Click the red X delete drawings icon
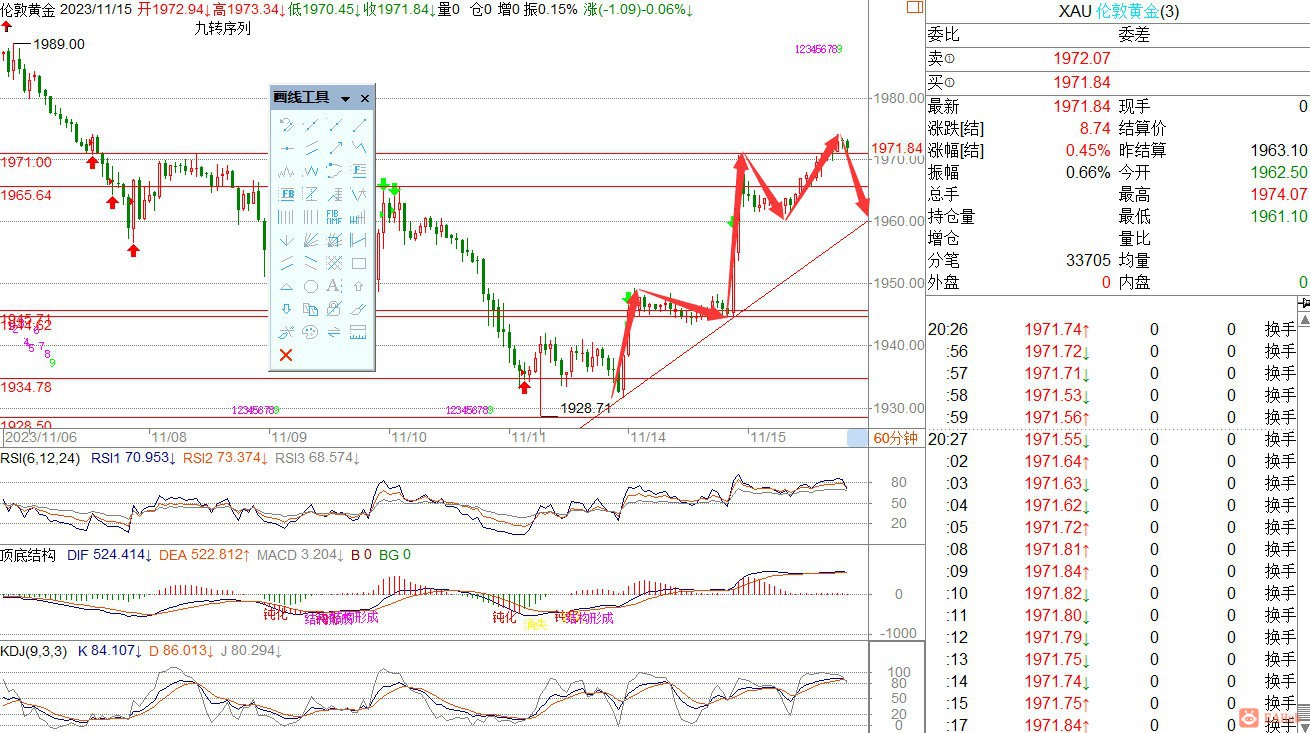This screenshot has height=733, width=1310. click(286, 355)
